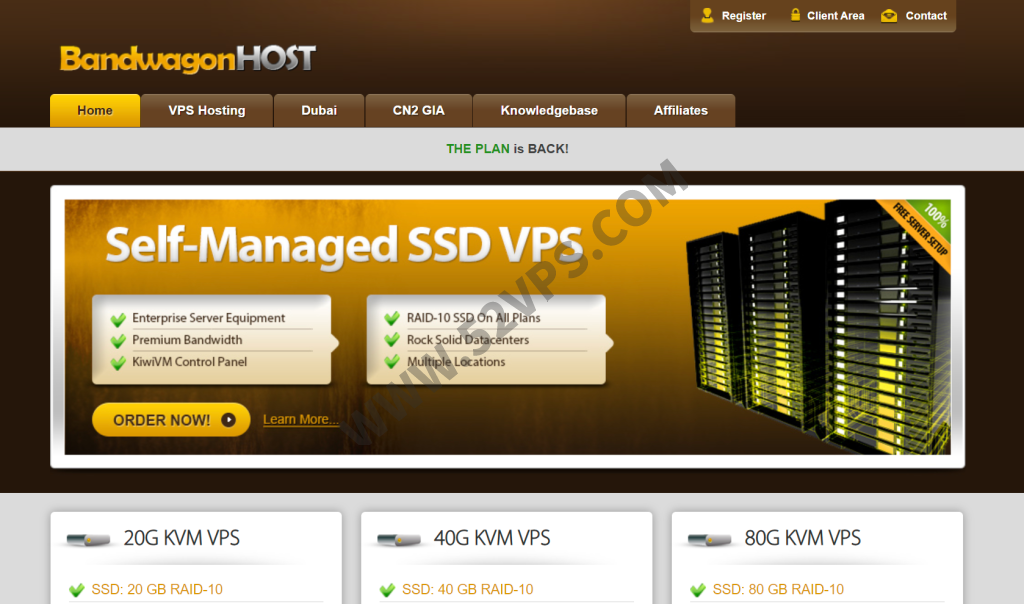This screenshot has width=1024, height=604.
Task: Go to the VPS Hosting tab
Action: pyautogui.click(x=207, y=110)
